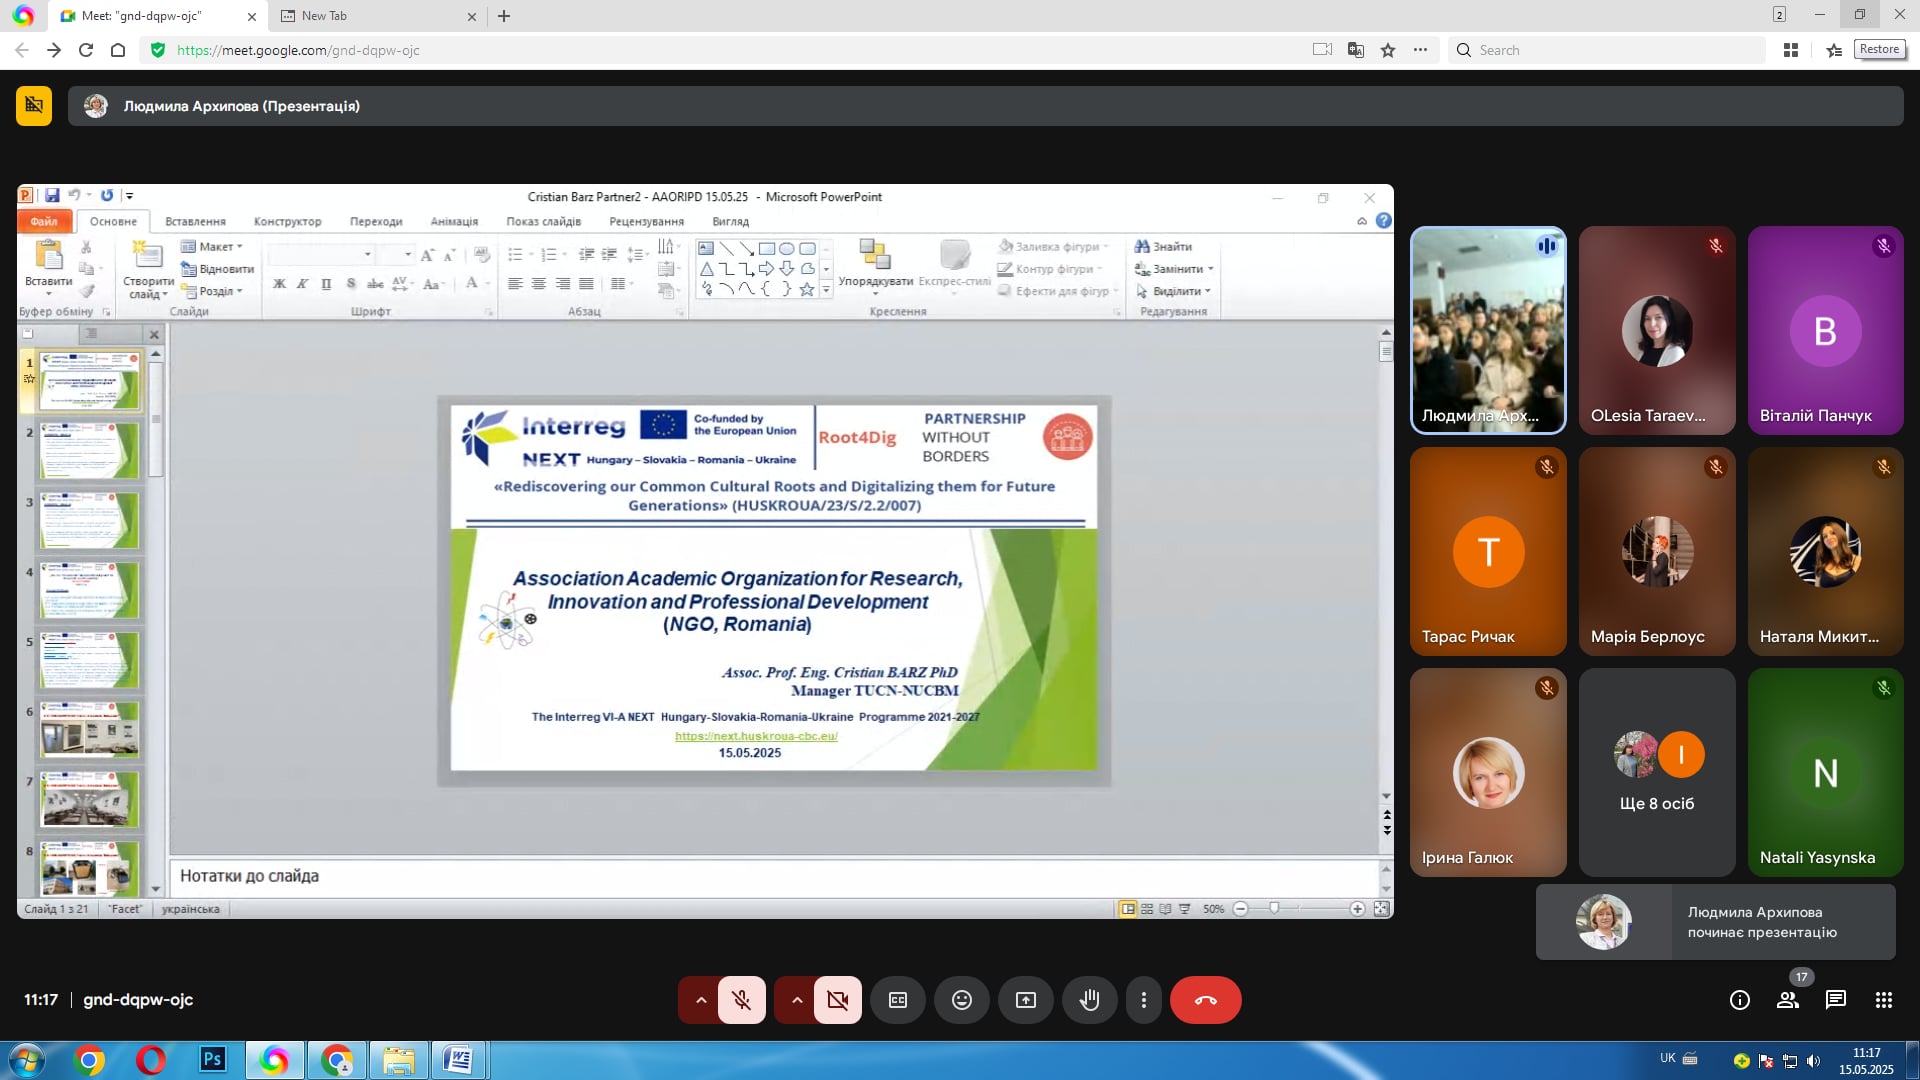Go to browser home page icon
The image size is (1920, 1080).
(x=118, y=50)
